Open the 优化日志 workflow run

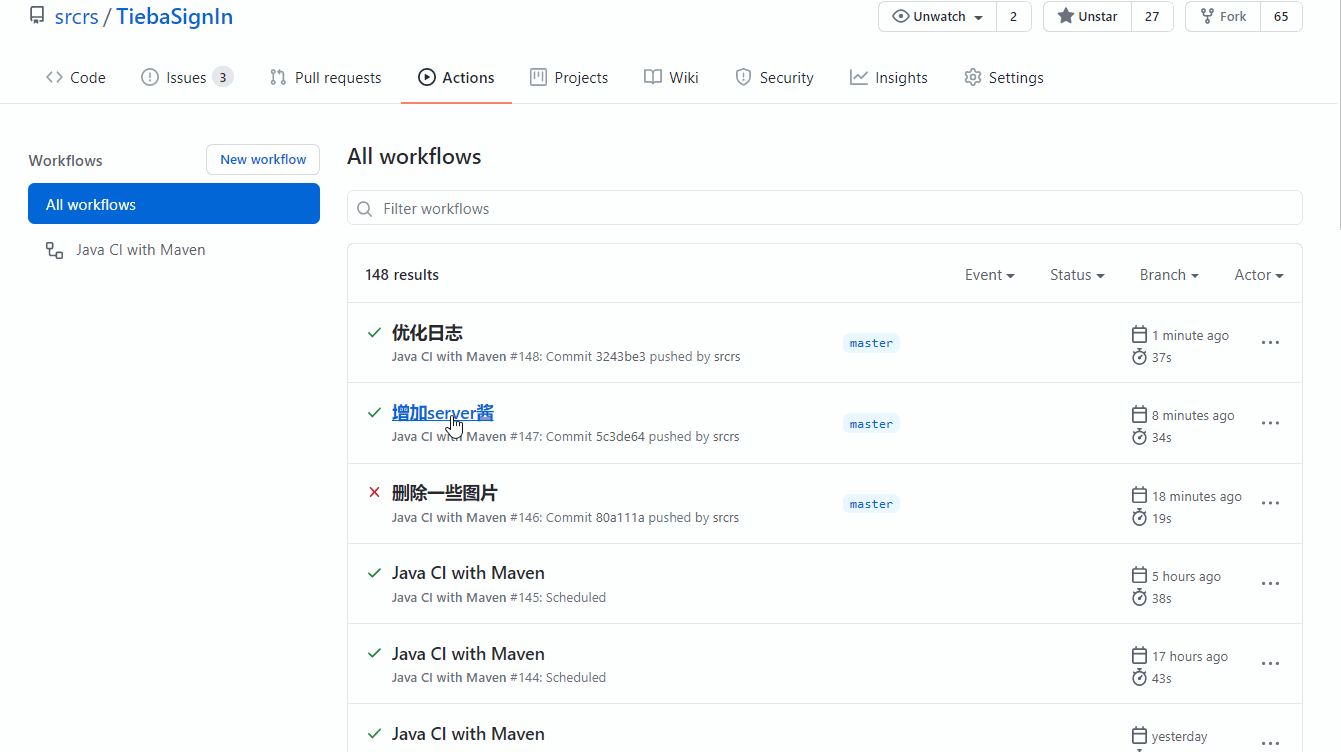tap(427, 333)
